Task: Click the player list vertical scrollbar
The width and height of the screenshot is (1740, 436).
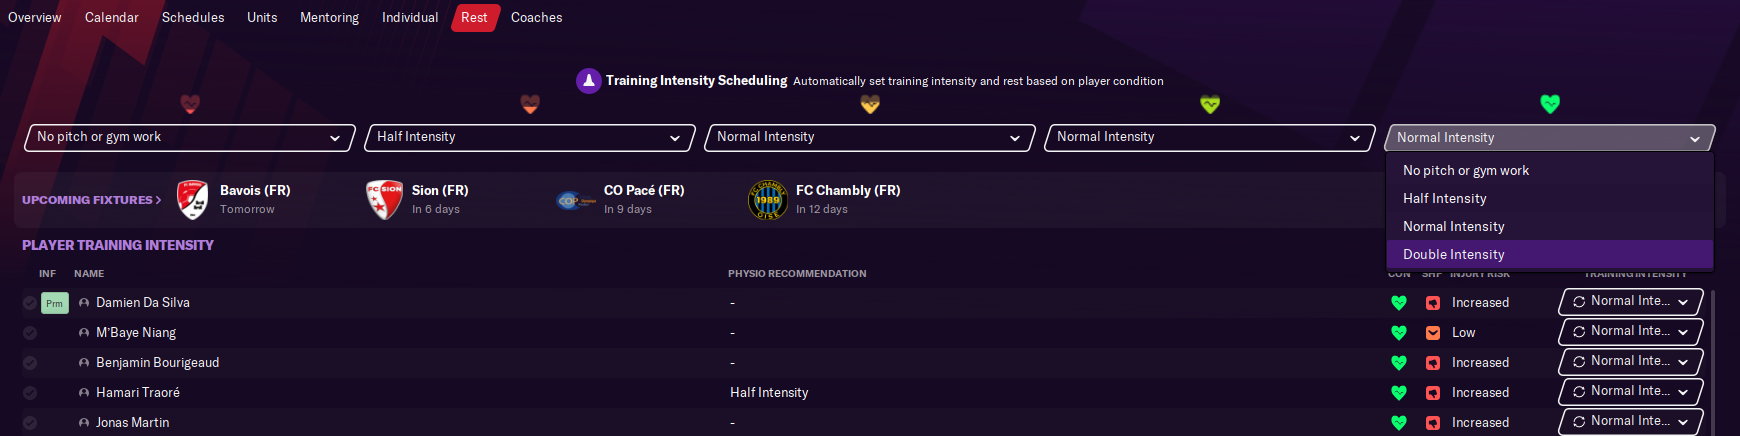Action: coord(1713,360)
